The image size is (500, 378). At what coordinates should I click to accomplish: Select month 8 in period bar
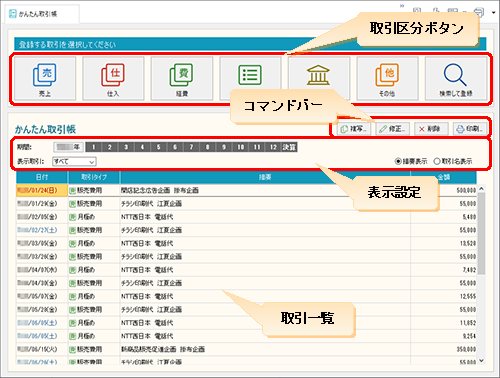(x=208, y=147)
